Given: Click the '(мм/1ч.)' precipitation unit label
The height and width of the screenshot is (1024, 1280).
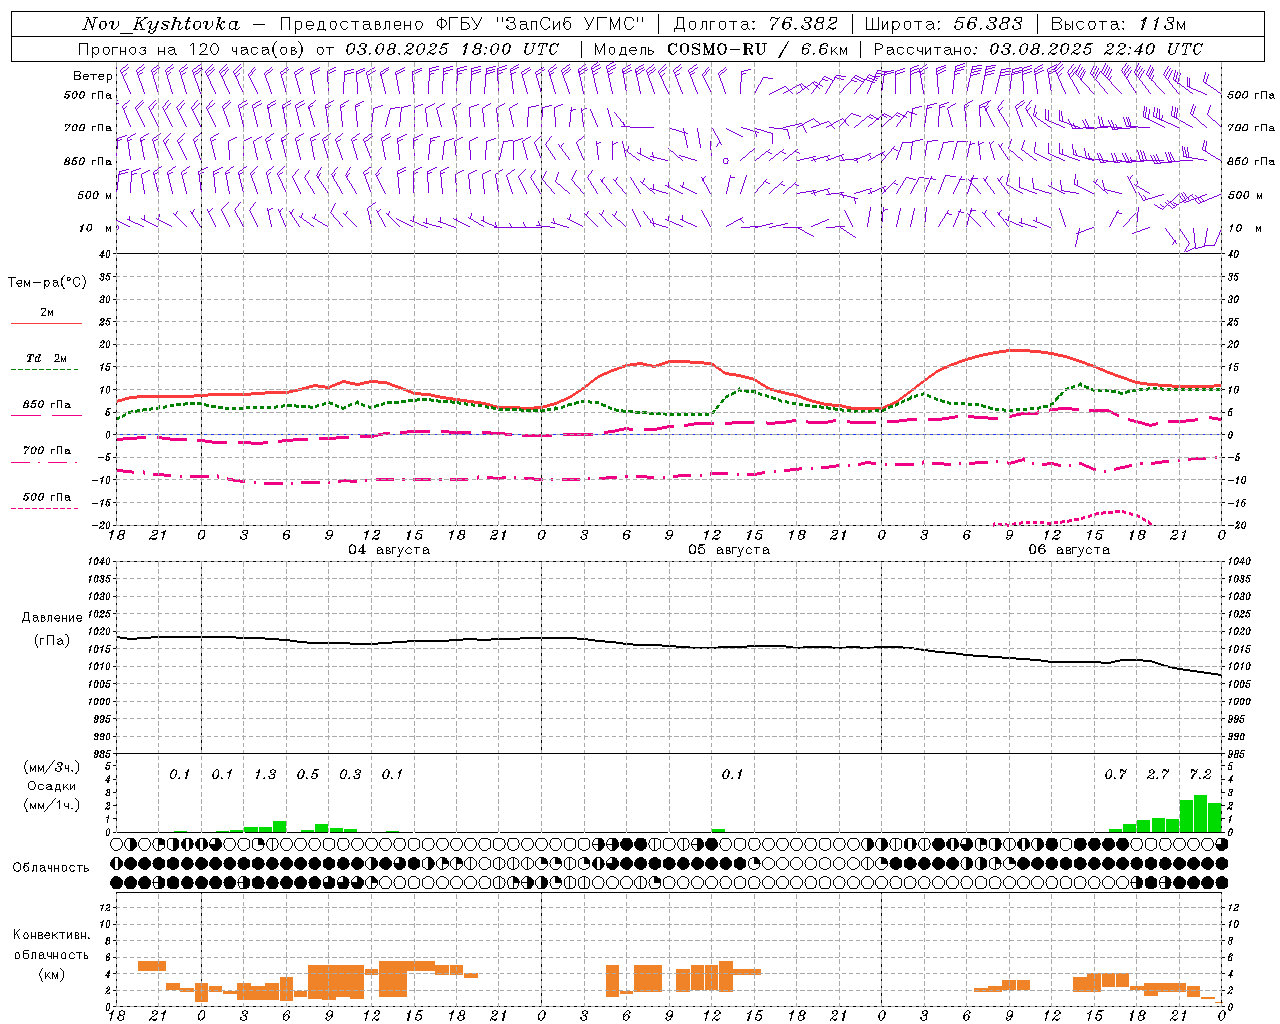Looking at the screenshot, I should click(52, 805).
